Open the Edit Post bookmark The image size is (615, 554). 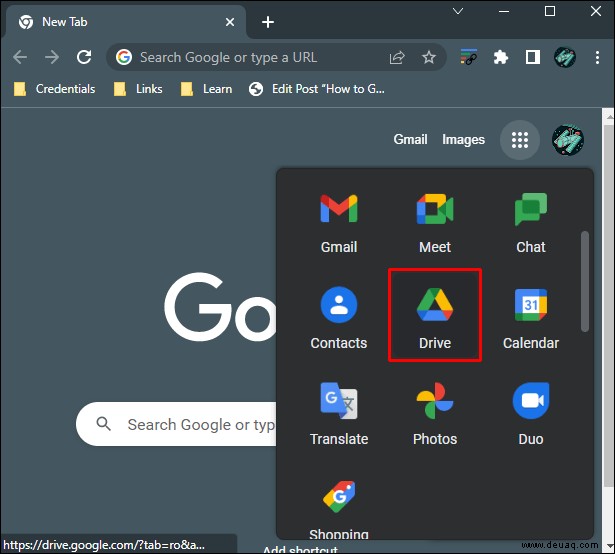click(317, 89)
